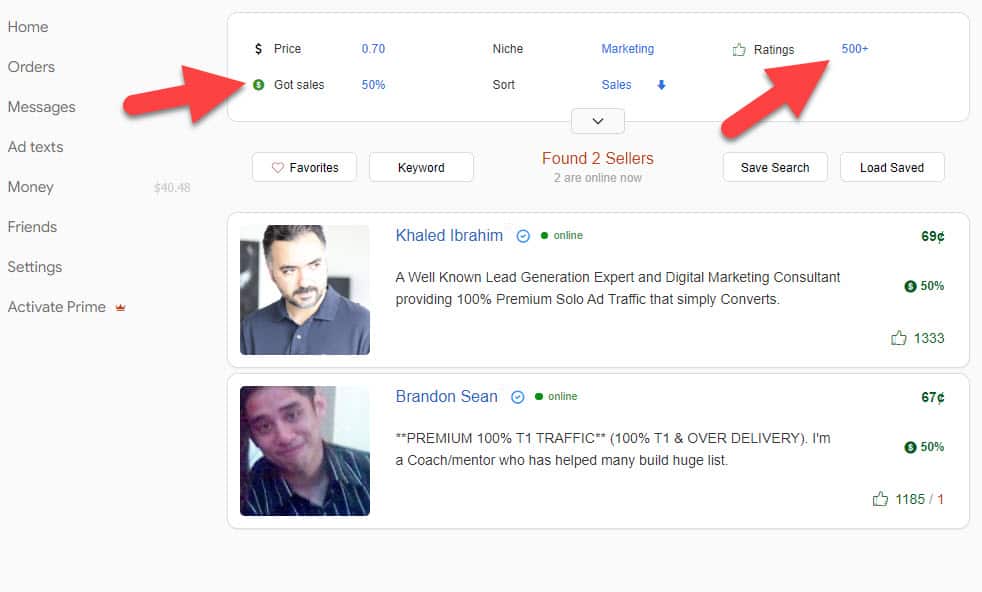This screenshot has width=982, height=592.
Task: Click the Load Saved button
Action: pos(892,167)
